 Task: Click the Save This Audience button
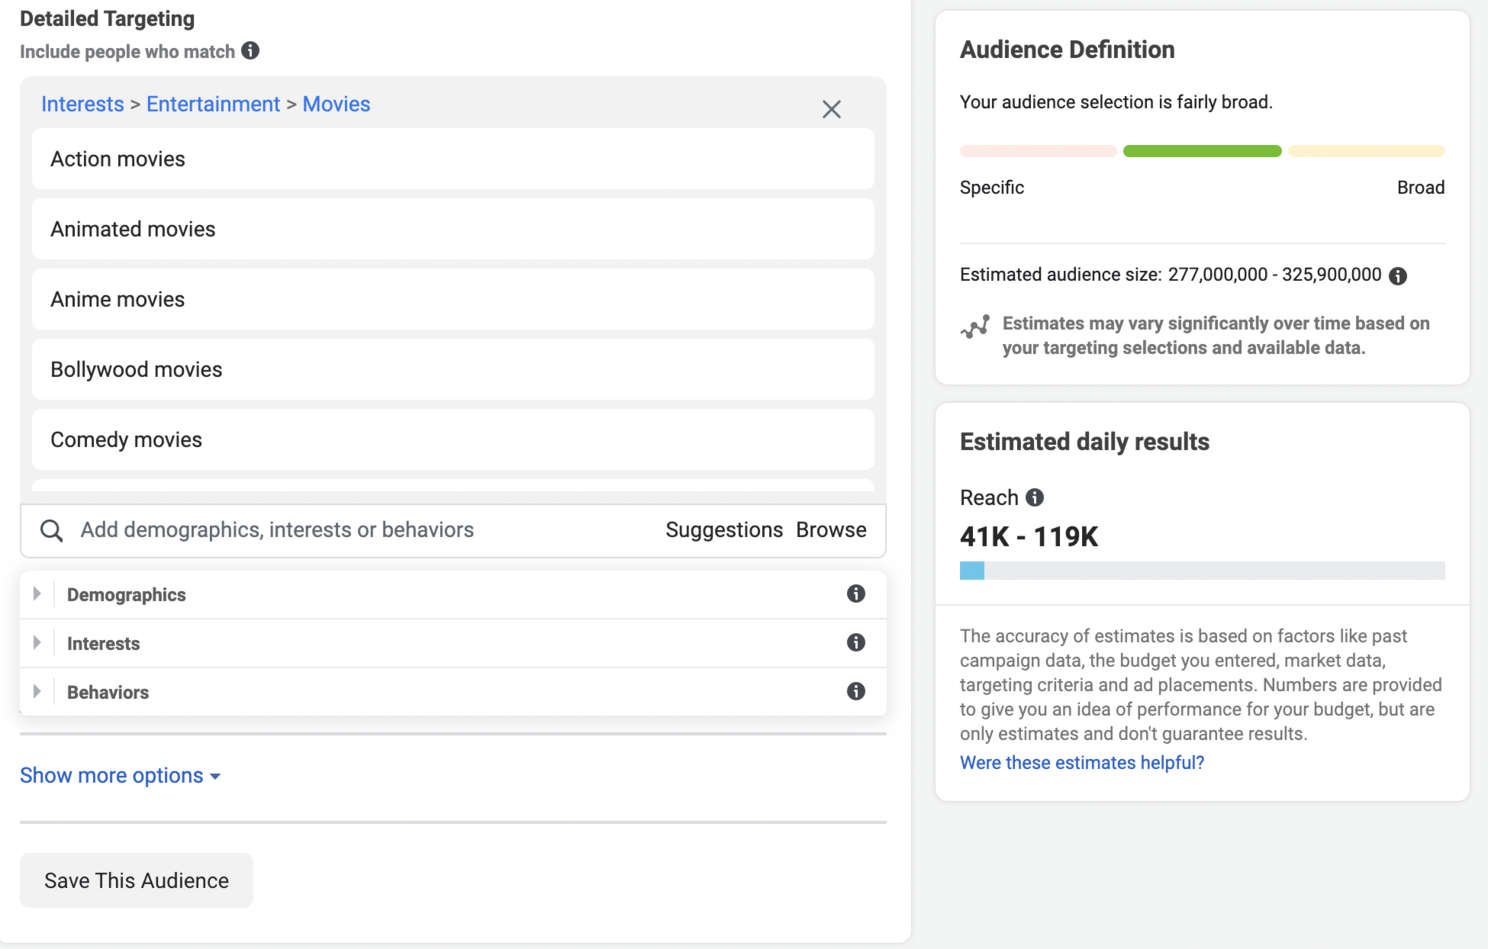pyautogui.click(x=135, y=880)
